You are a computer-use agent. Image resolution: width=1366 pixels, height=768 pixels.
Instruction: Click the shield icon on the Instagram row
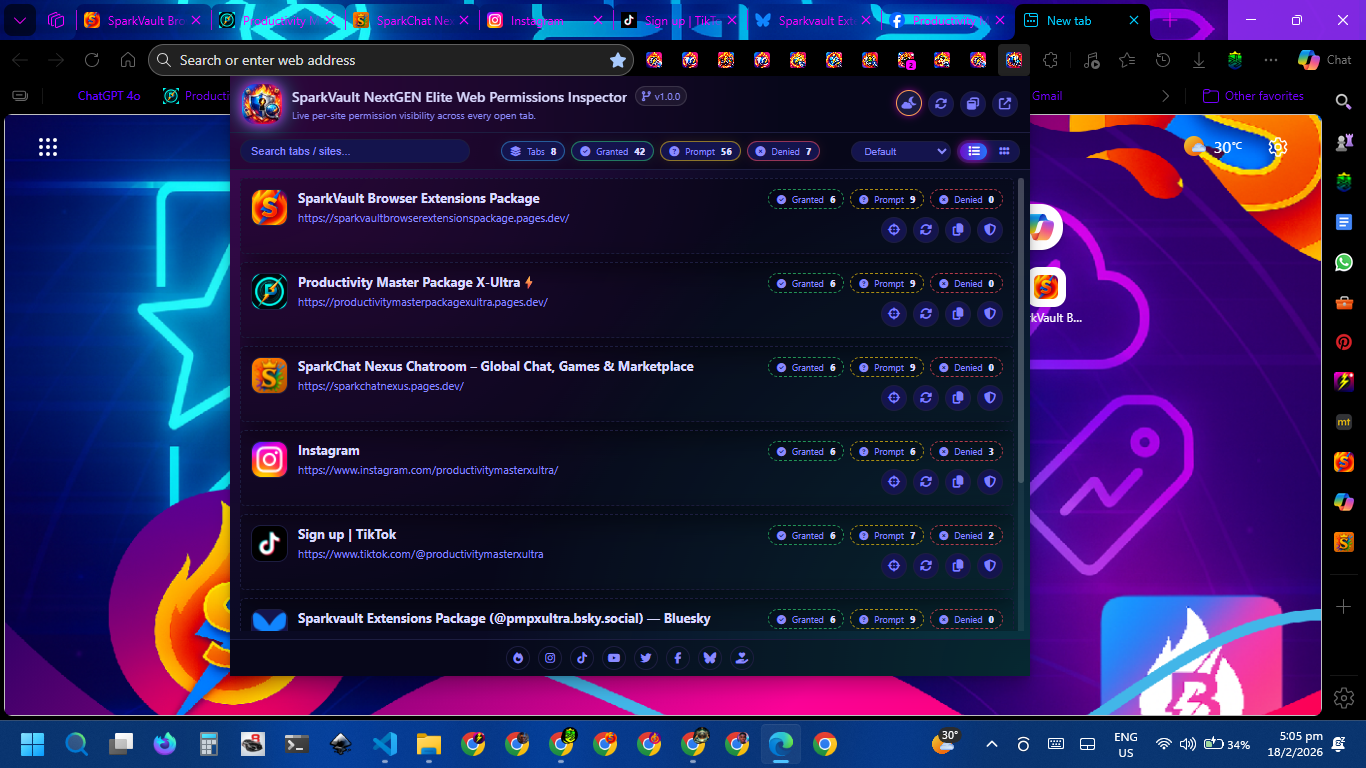(990, 482)
